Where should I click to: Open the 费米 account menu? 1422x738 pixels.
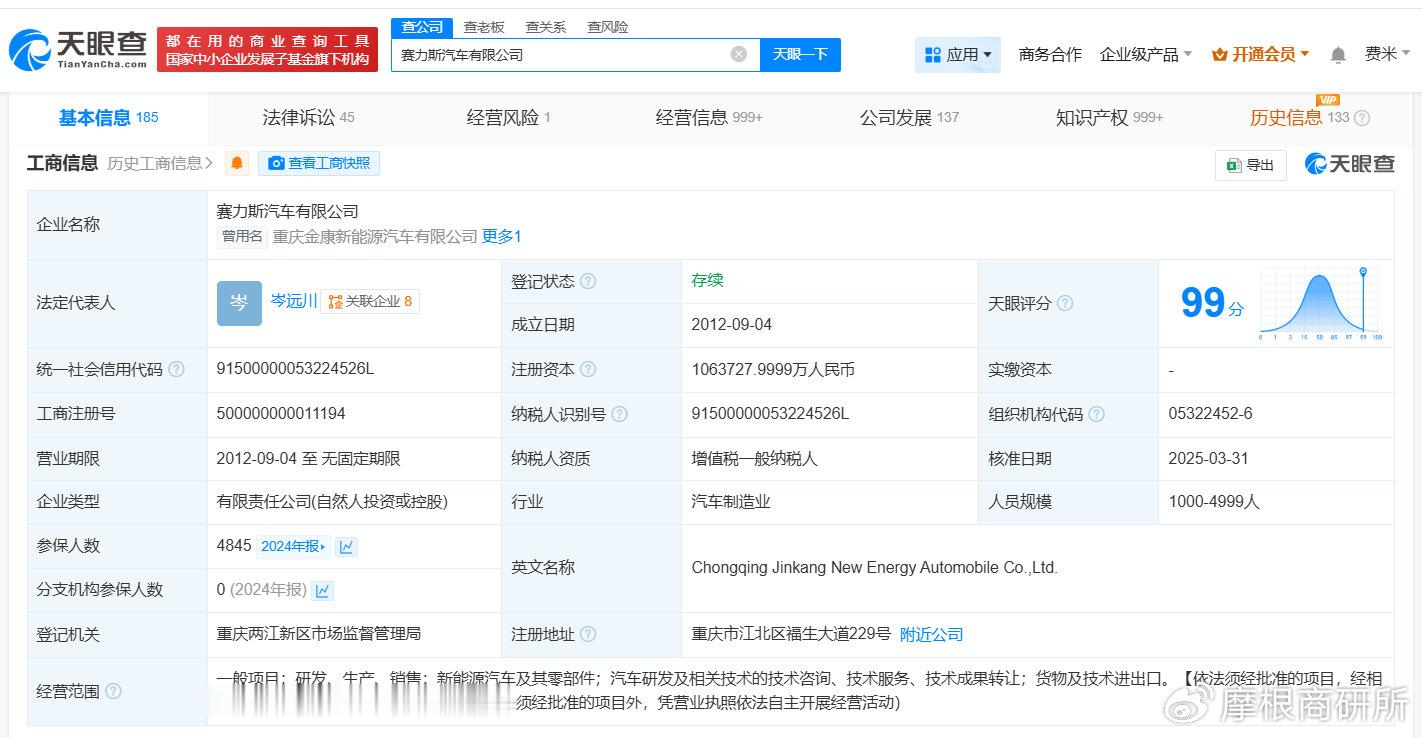click(x=1388, y=54)
